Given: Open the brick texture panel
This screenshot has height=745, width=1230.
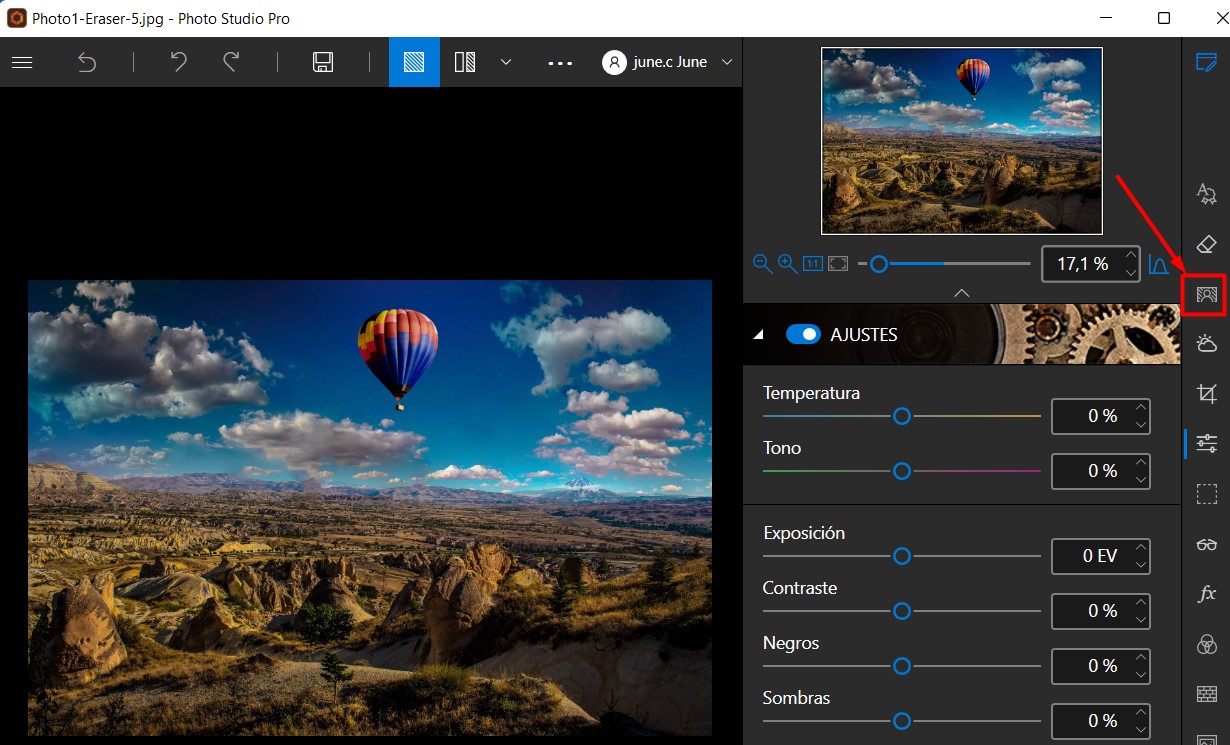Looking at the screenshot, I should [1206, 694].
